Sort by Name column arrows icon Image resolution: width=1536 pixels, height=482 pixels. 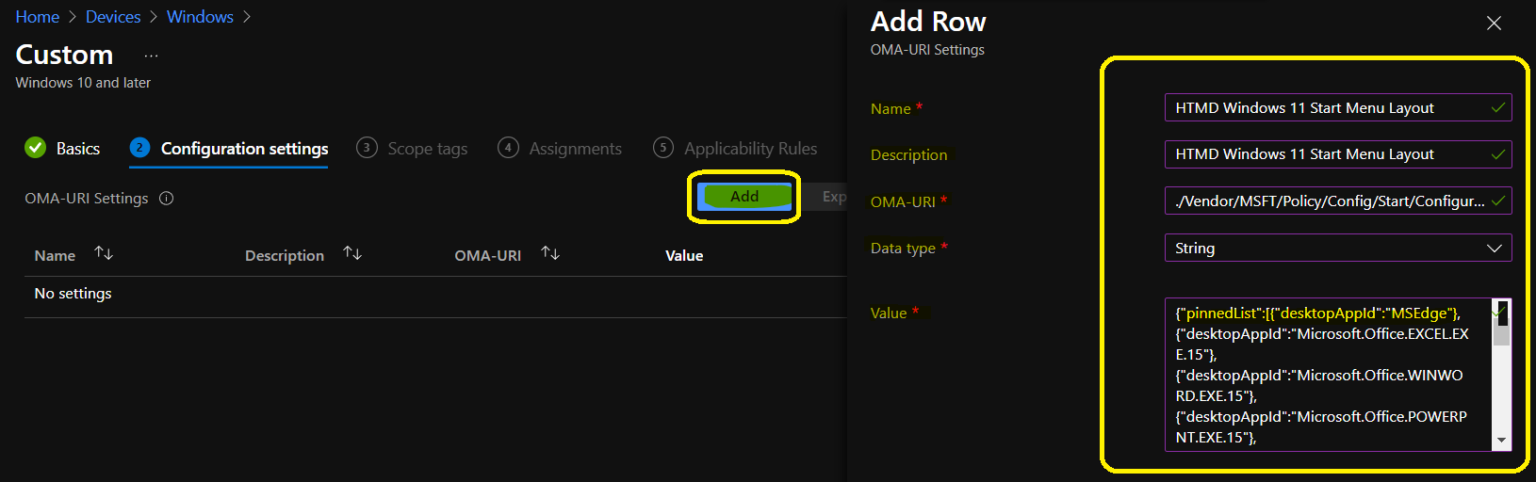(103, 255)
